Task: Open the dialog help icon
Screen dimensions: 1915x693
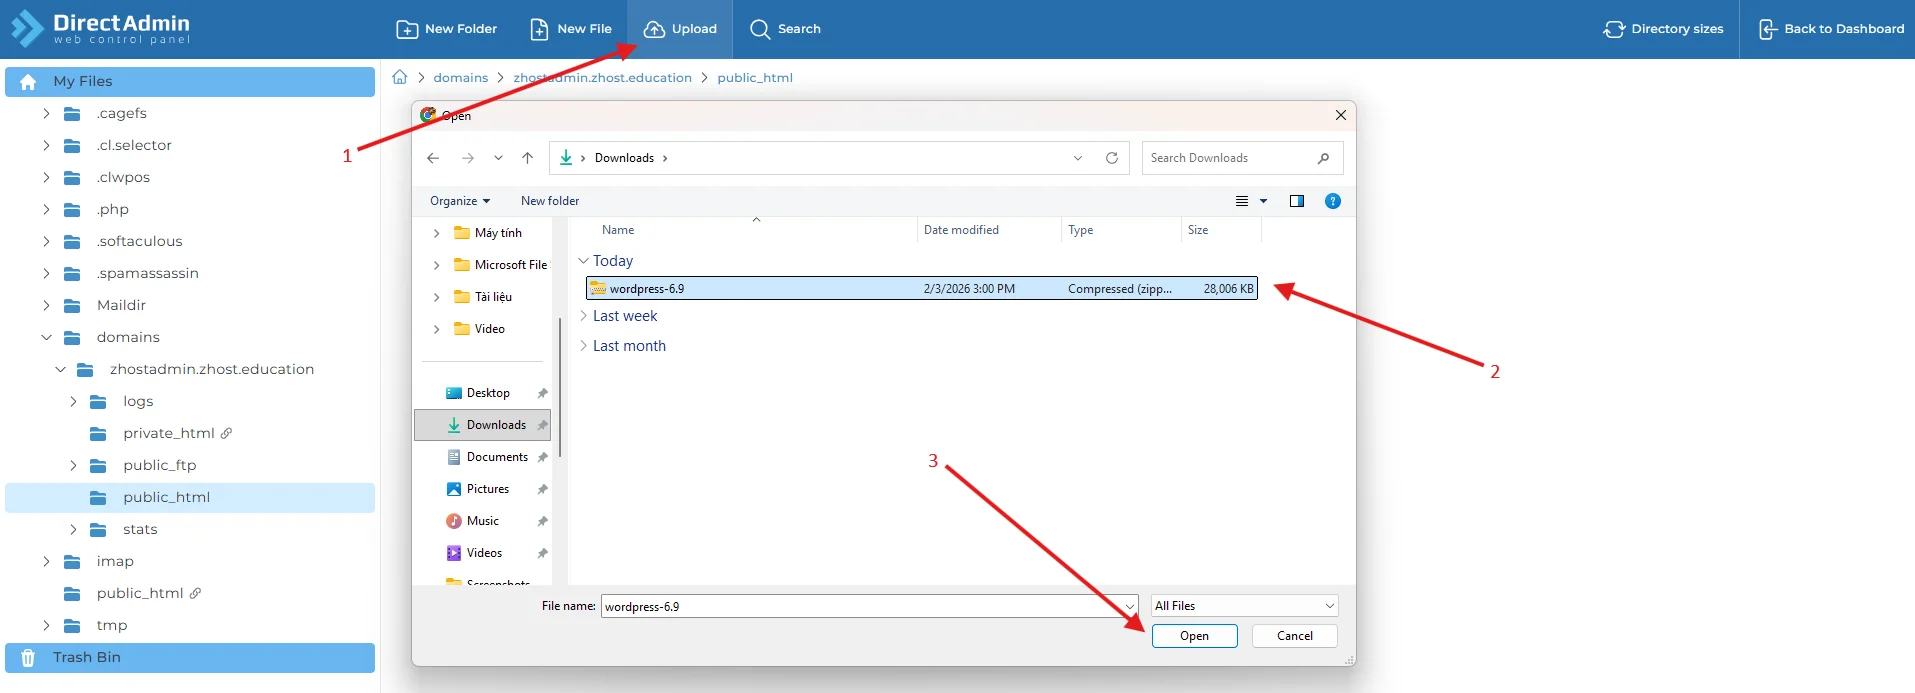Action: click(x=1333, y=201)
